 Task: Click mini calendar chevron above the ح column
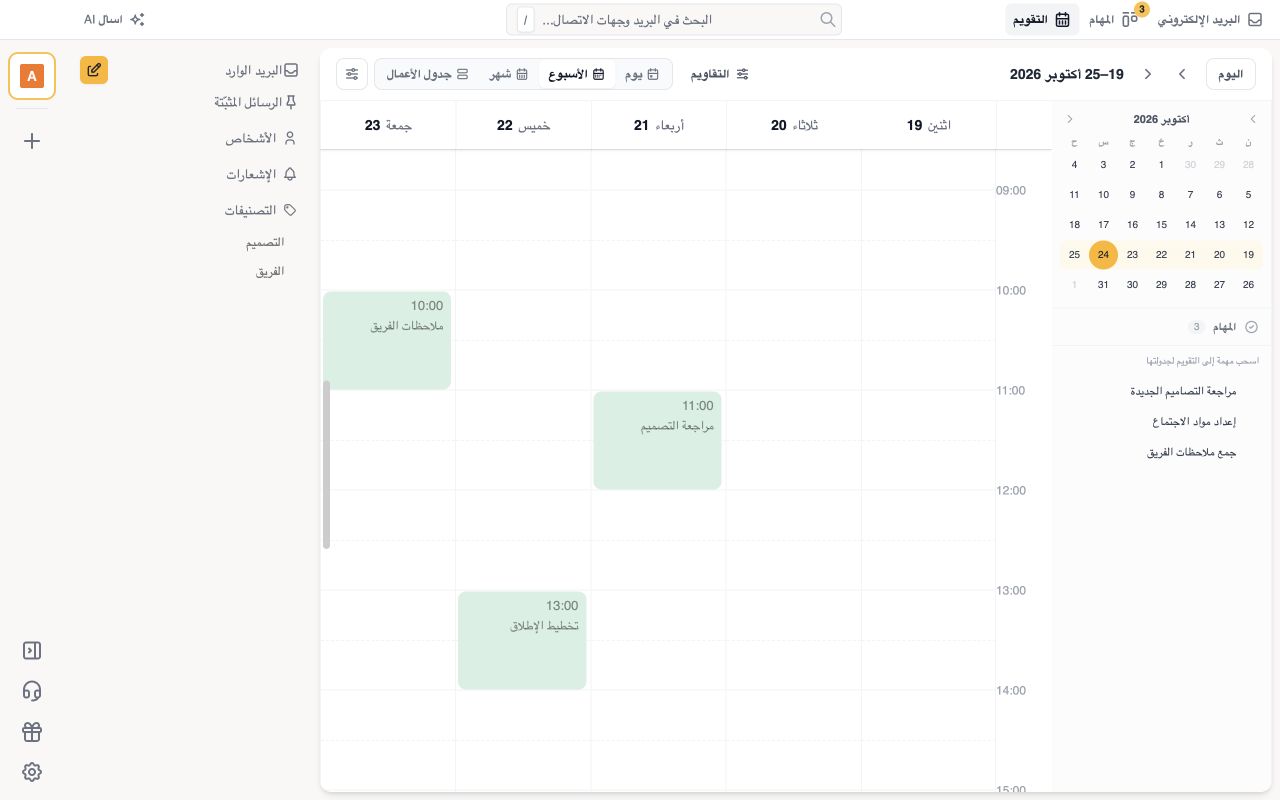click(1070, 119)
